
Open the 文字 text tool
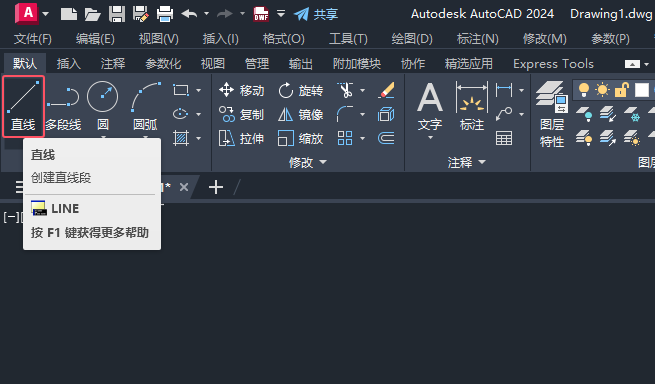point(430,108)
